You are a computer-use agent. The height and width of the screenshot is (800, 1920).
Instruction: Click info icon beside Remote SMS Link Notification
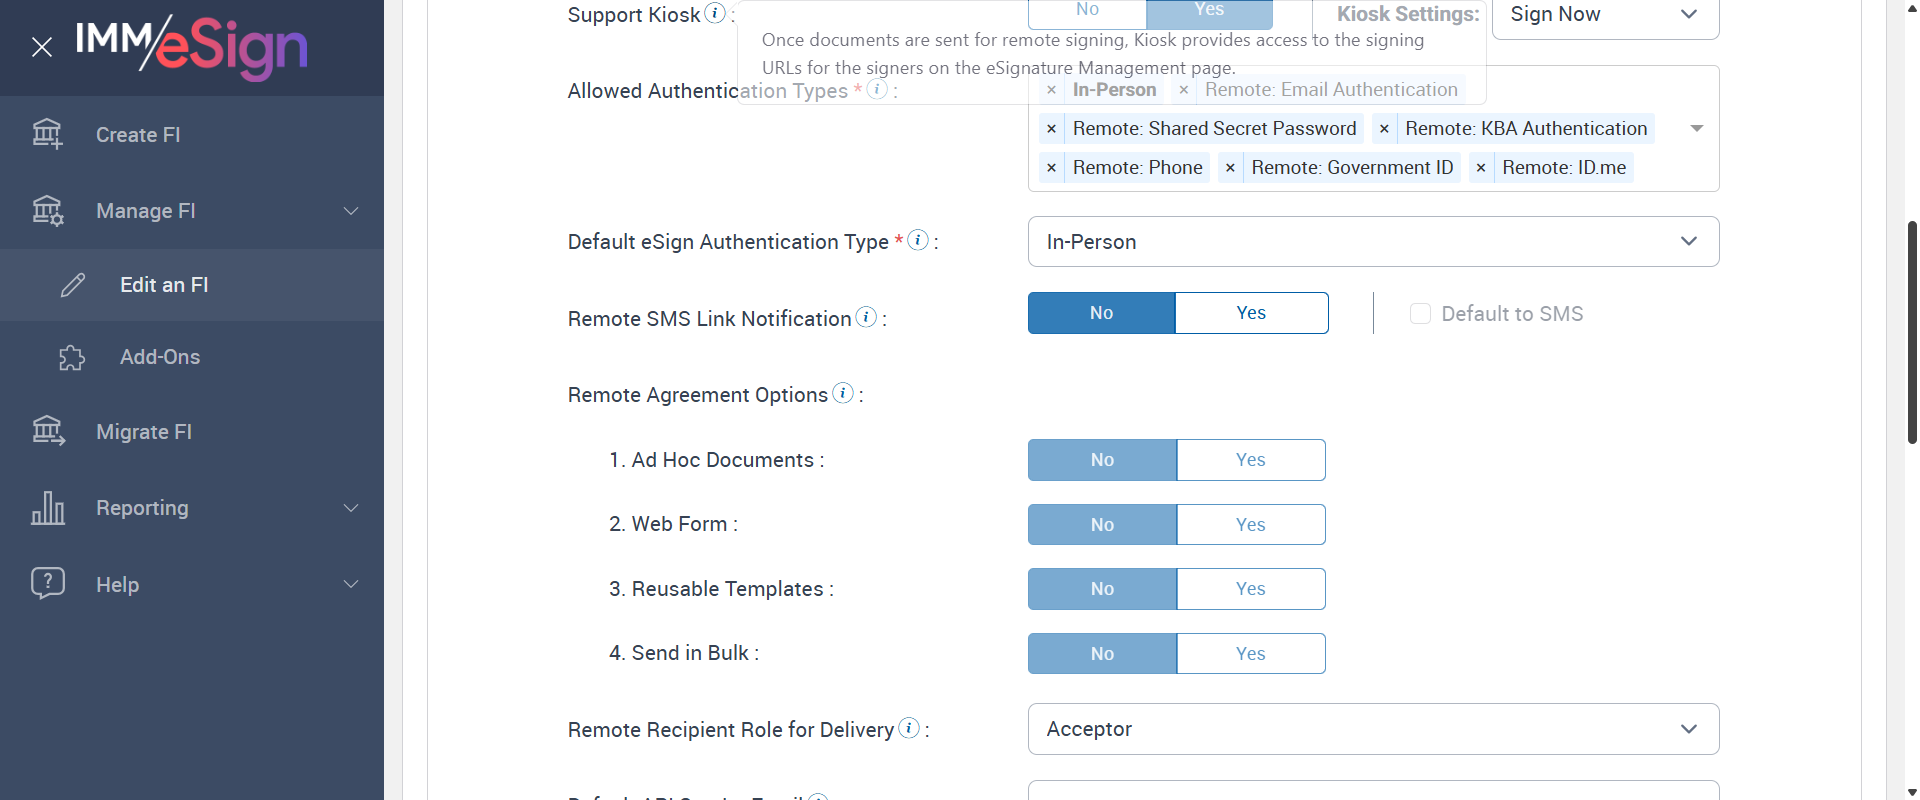[867, 317]
